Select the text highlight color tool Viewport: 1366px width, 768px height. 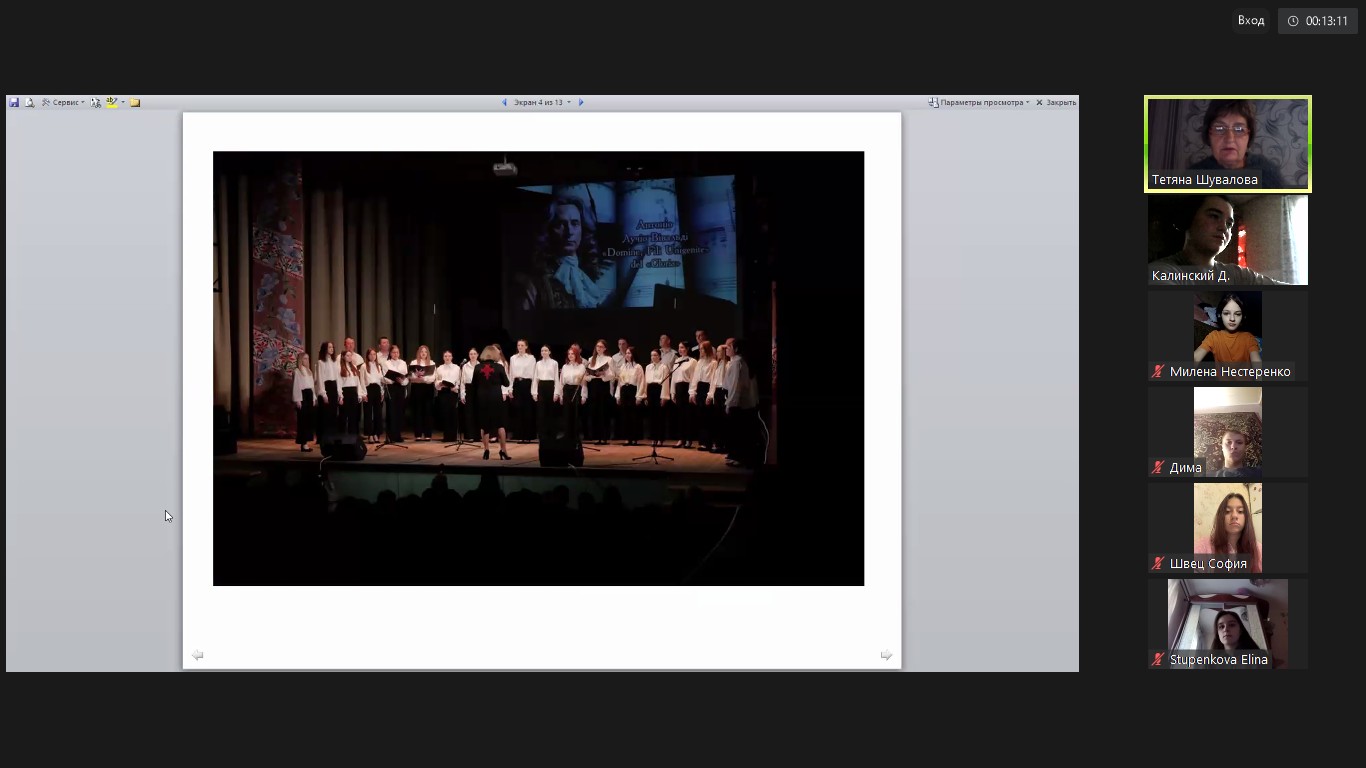point(111,102)
